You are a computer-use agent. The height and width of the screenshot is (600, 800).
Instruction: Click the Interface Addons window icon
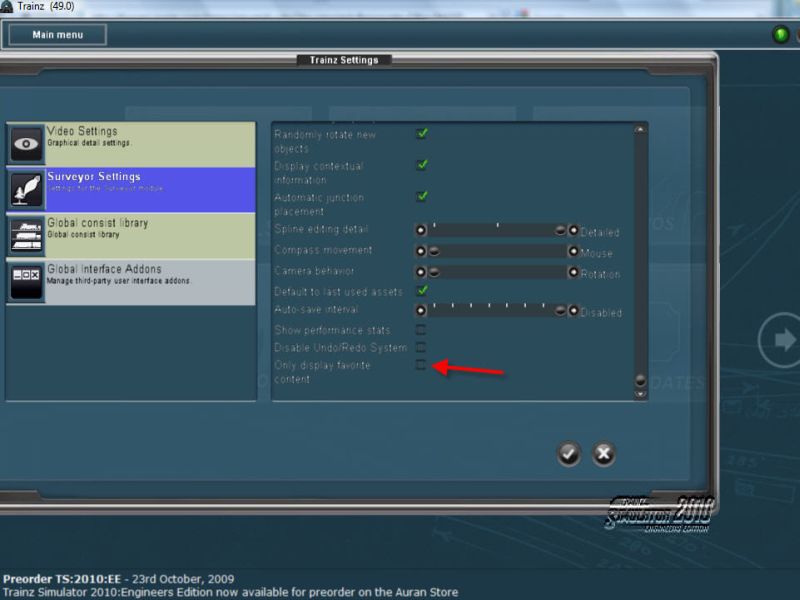pyautogui.click(x=26, y=282)
